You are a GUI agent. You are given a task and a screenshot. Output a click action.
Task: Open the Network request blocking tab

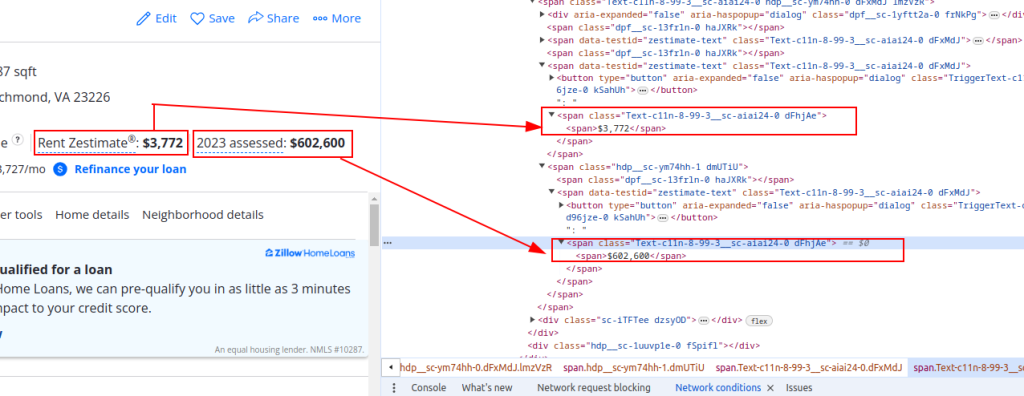594,388
